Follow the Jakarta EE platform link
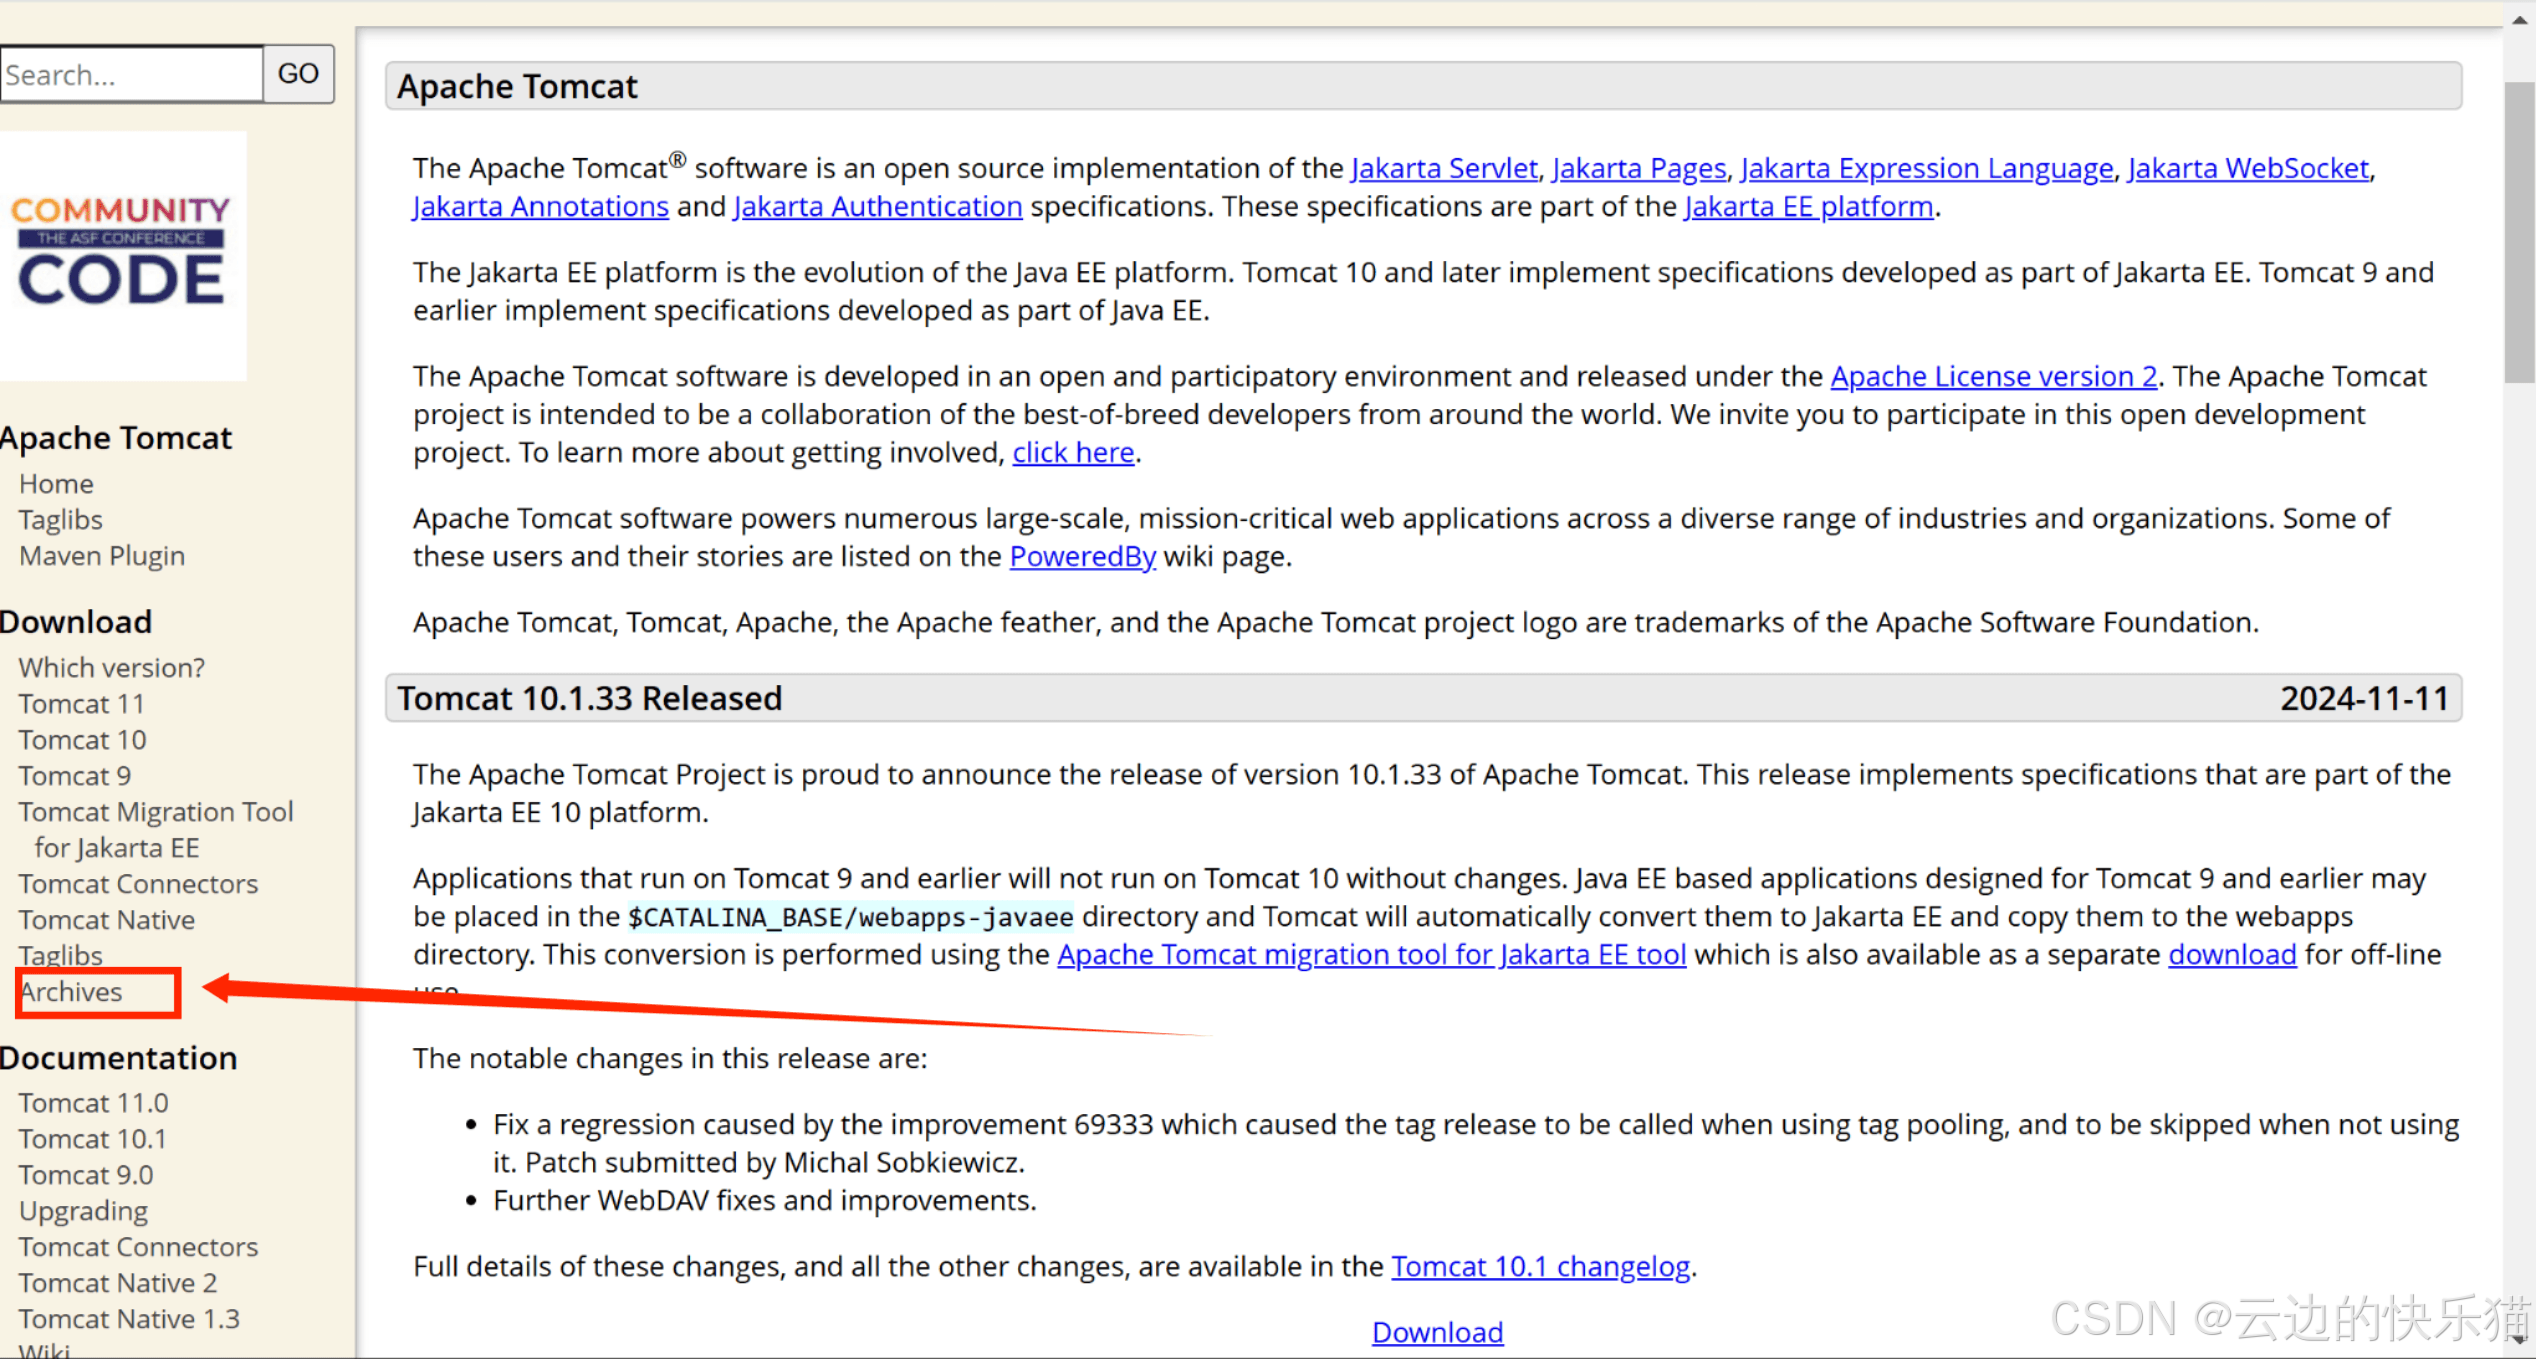Screen dimensions: 2536x1359 [x=1809, y=206]
